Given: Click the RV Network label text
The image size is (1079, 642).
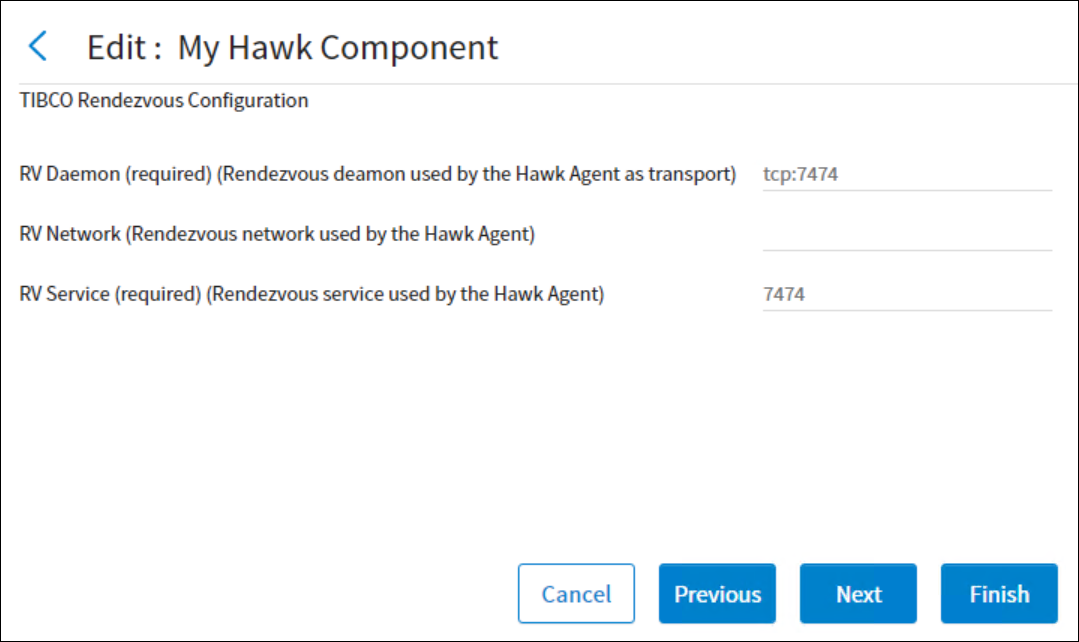Looking at the screenshot, I should [70, 235].
